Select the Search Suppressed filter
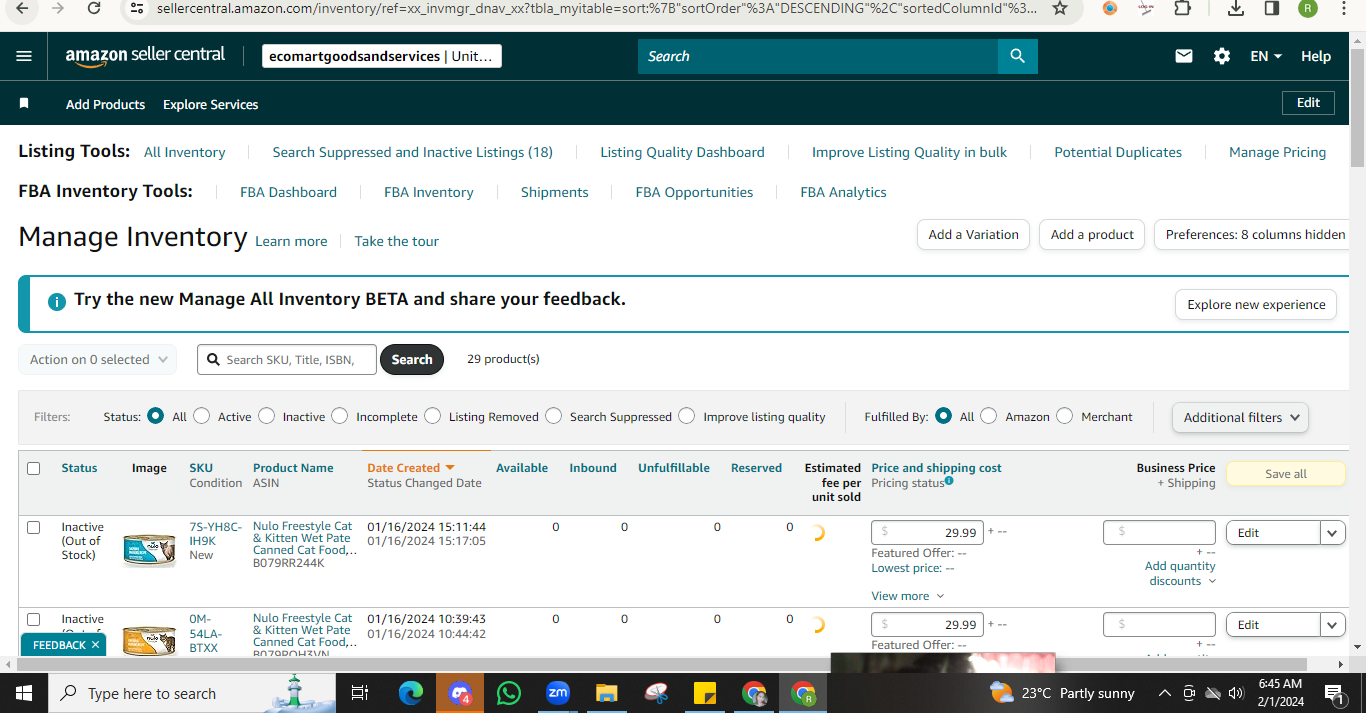Image resolution: width=1366 pixels, height=713 pixels. point(554,416)
